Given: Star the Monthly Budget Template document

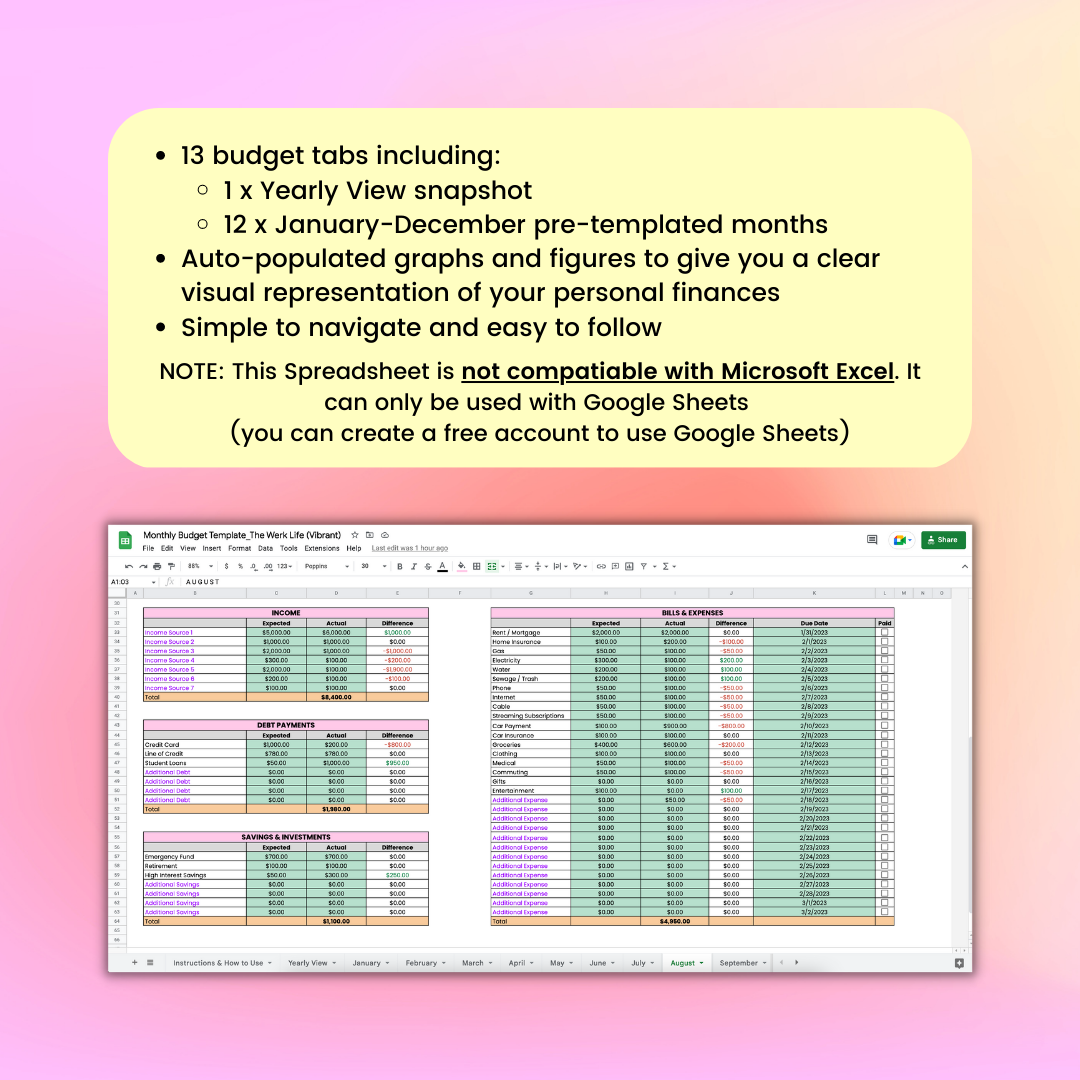Looking at the screenshot, I should pyautogui.click(x=355, y=535).
